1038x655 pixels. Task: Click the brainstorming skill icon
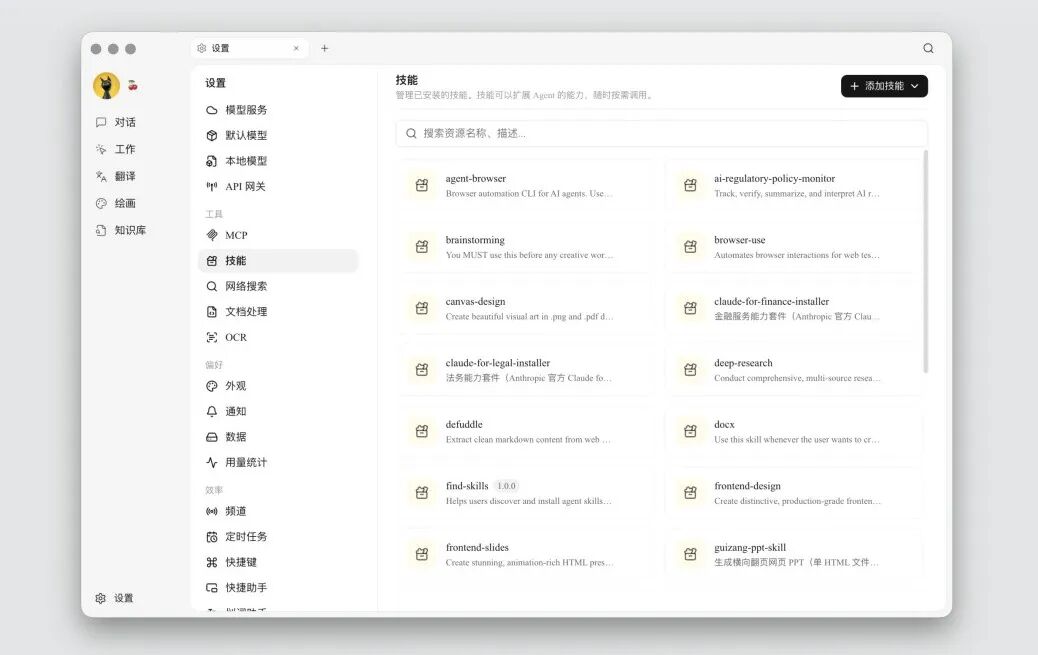(422, 247)
